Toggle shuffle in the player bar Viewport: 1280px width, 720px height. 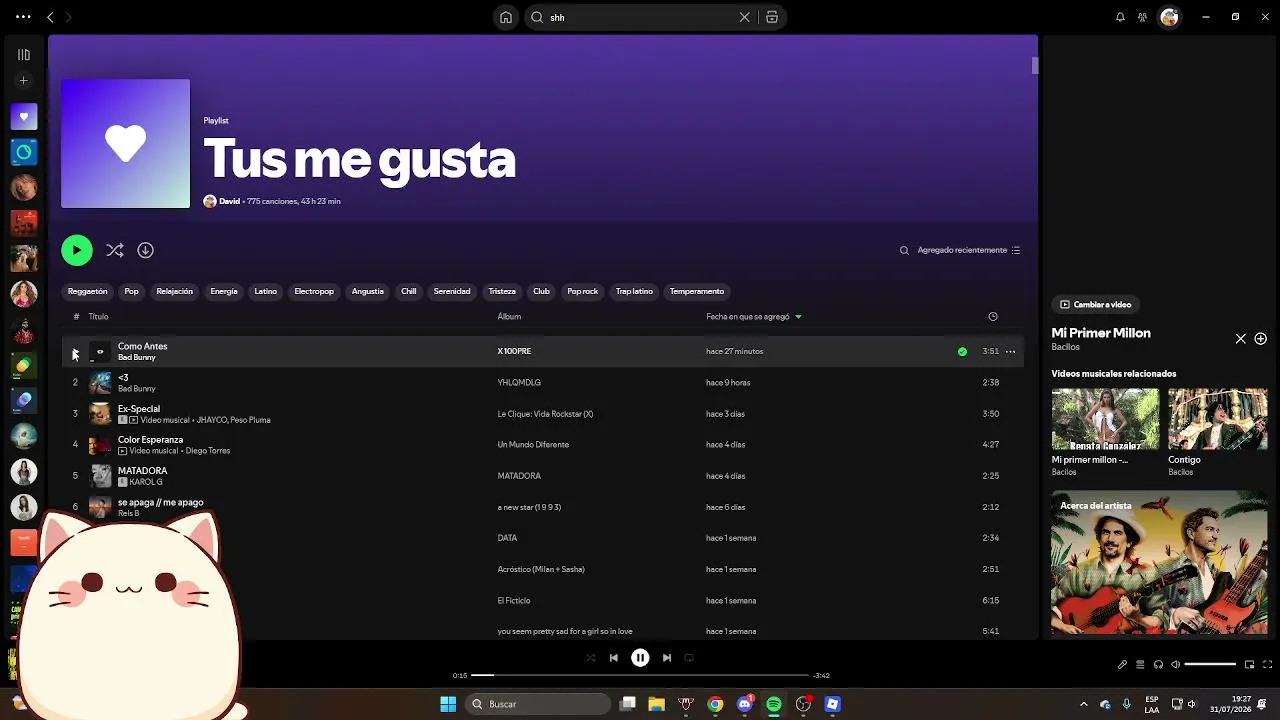click(x=590, y=658)
